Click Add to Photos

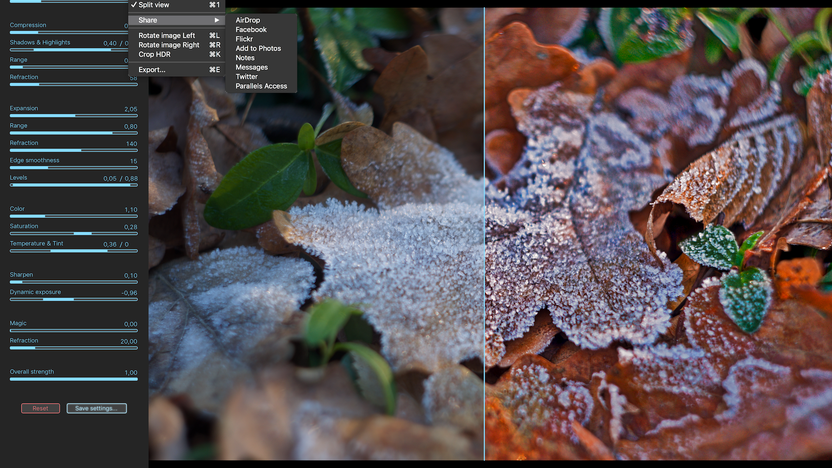point(258,48)
